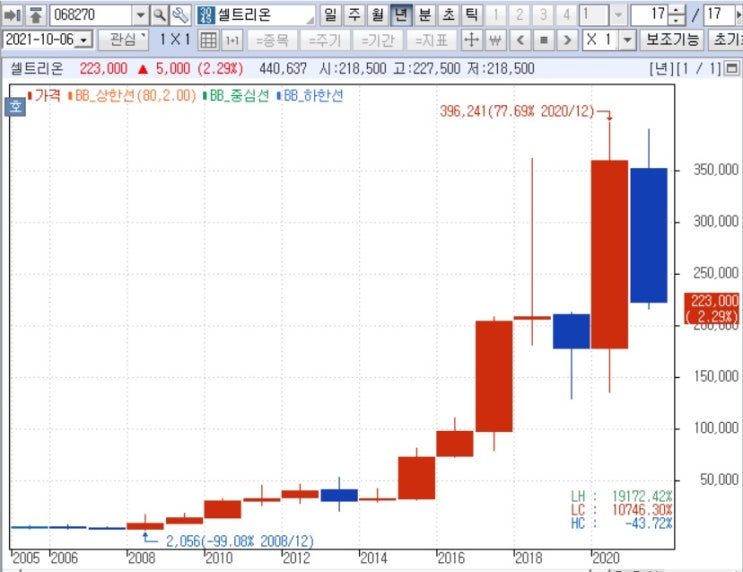Select interval preset 1

[496, 15]
